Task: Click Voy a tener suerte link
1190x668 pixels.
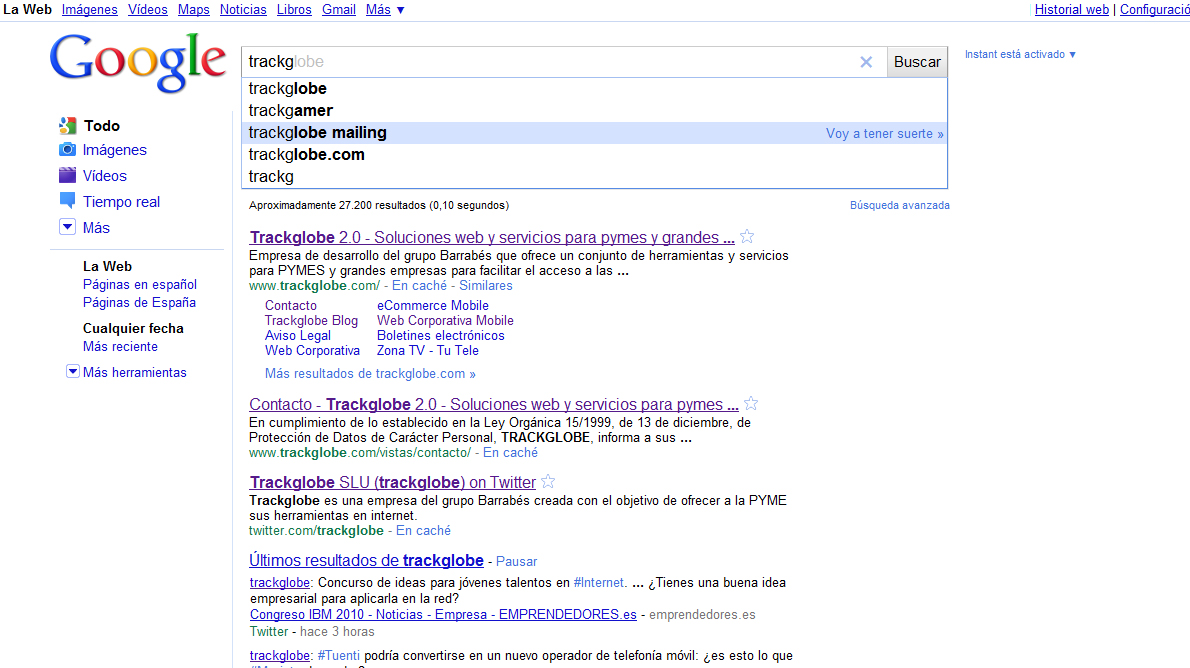Action: [x=885, y=134]
